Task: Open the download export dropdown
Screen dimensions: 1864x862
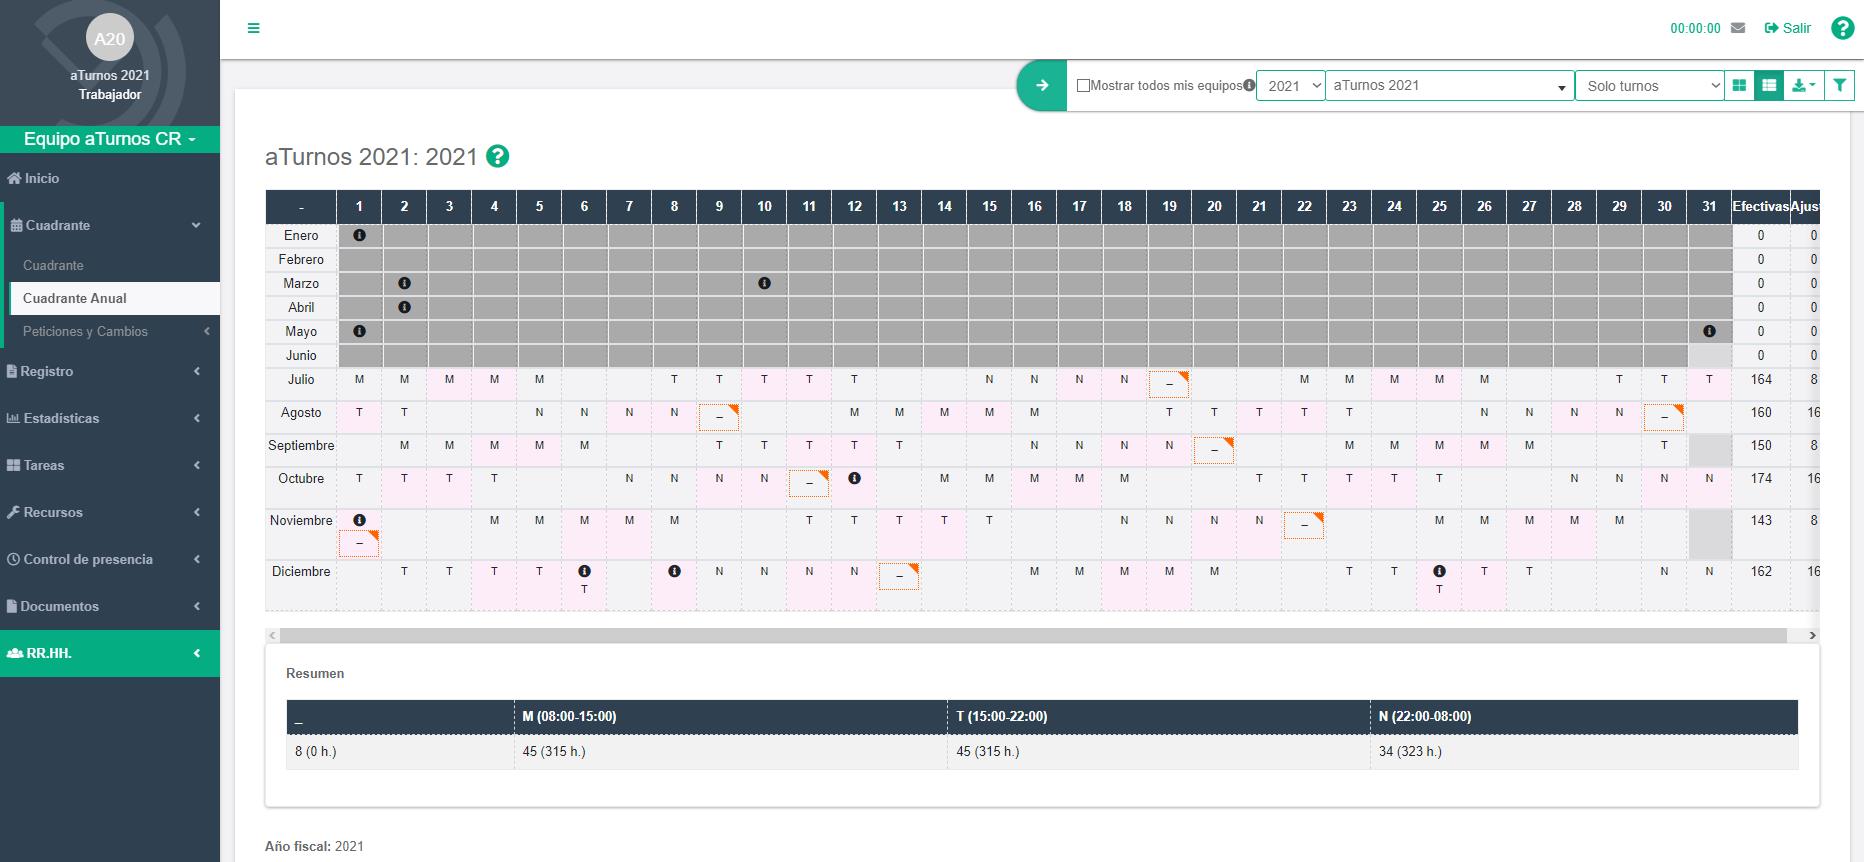Action: tap(1804, 86)
